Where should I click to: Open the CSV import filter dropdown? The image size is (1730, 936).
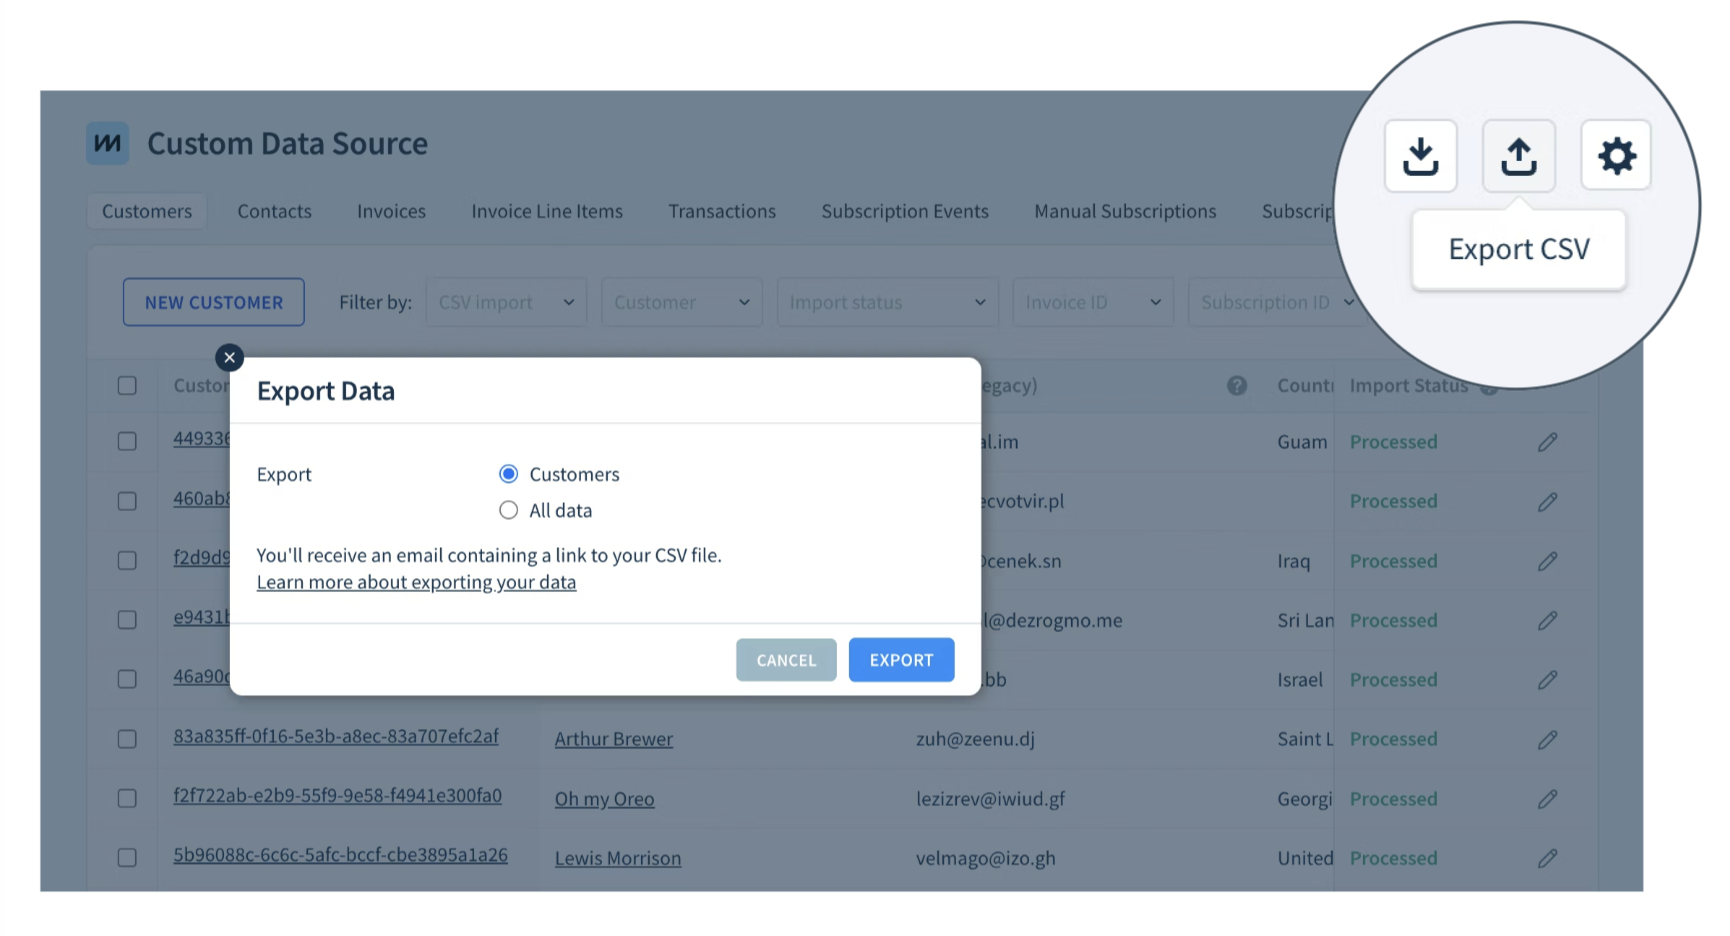pyautogui.click(x=505, y=301)
